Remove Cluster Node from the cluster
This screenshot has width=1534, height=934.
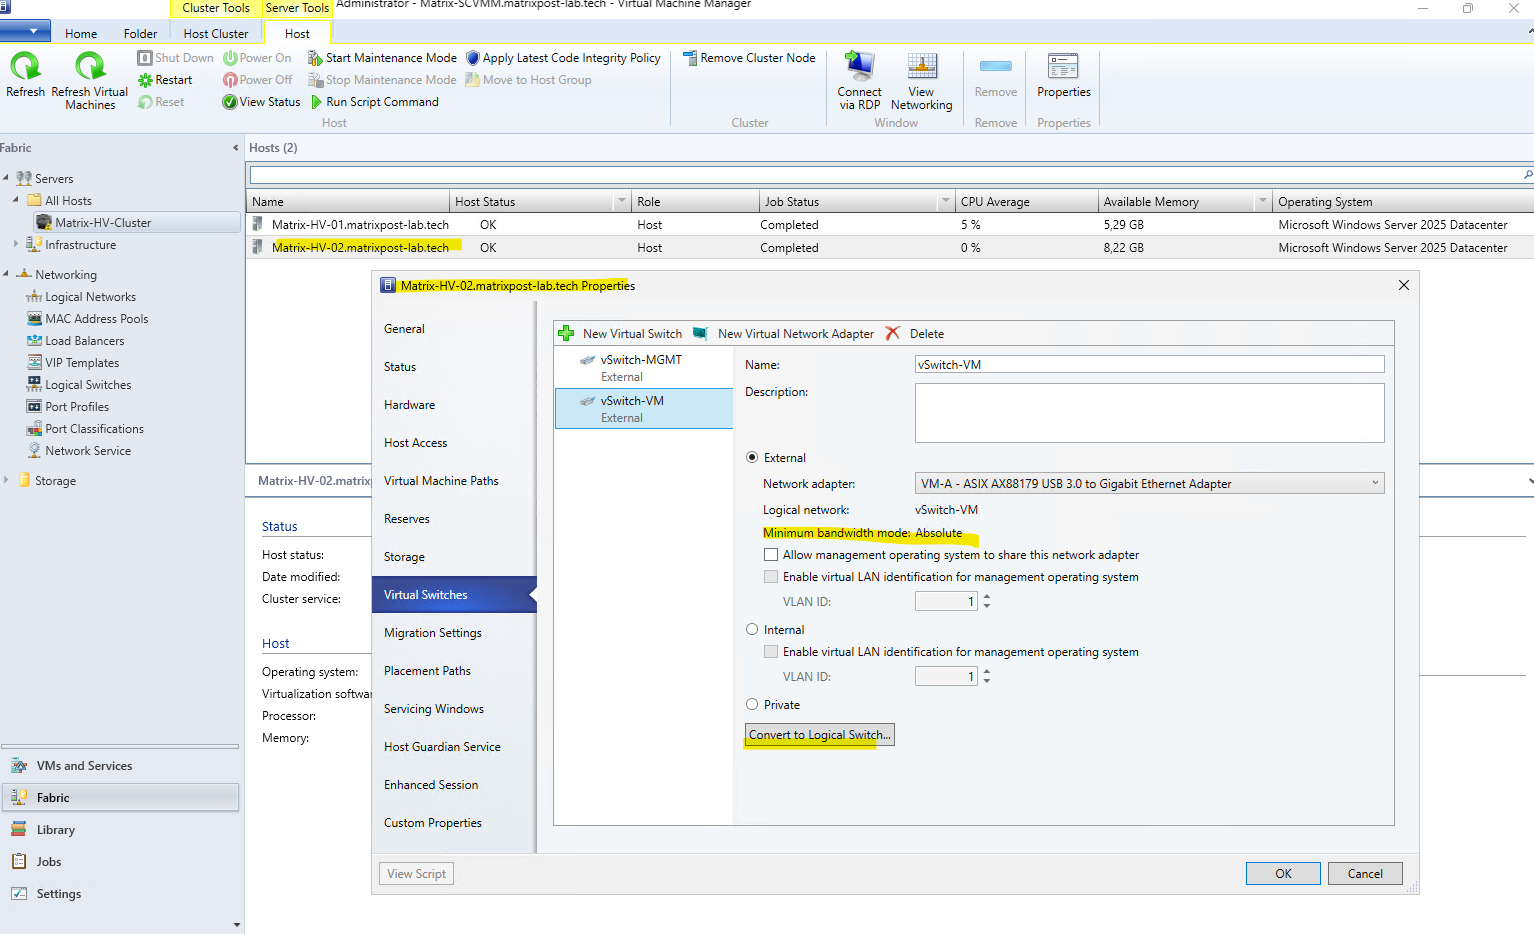point(749,58)
